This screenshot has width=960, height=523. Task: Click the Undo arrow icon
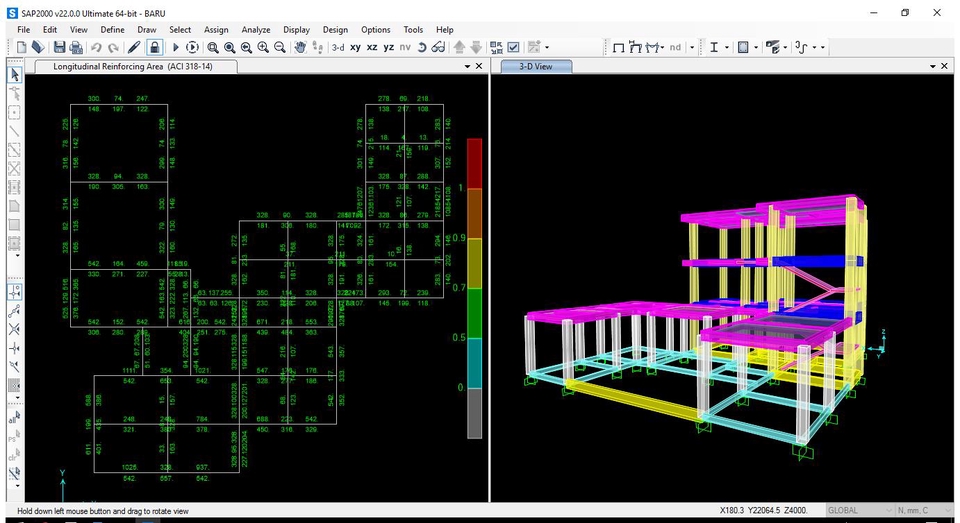pyautogui.click(x=96, y=47)
